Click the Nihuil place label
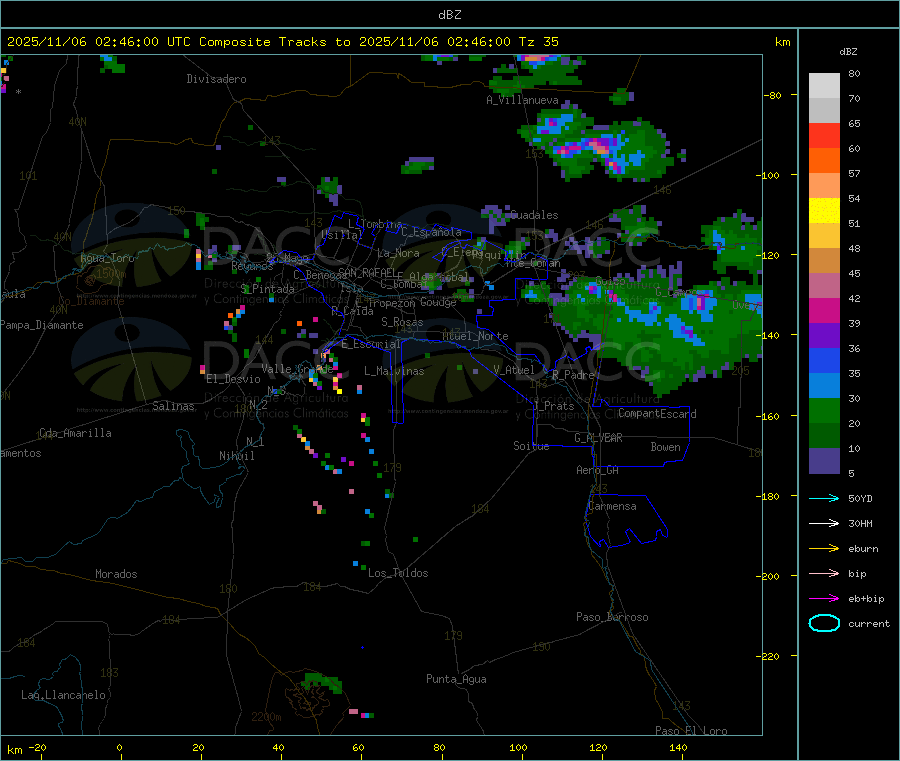The height and width of the screenshot is (761, 900). click(x=236, y=456)
